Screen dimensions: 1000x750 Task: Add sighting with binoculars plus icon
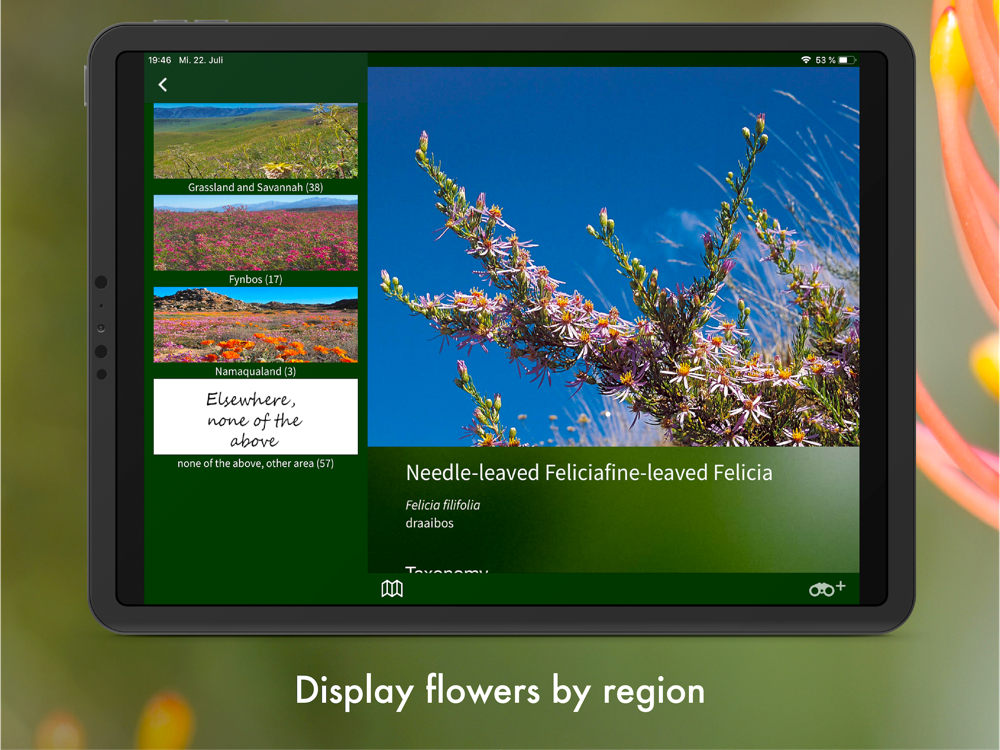827,588
